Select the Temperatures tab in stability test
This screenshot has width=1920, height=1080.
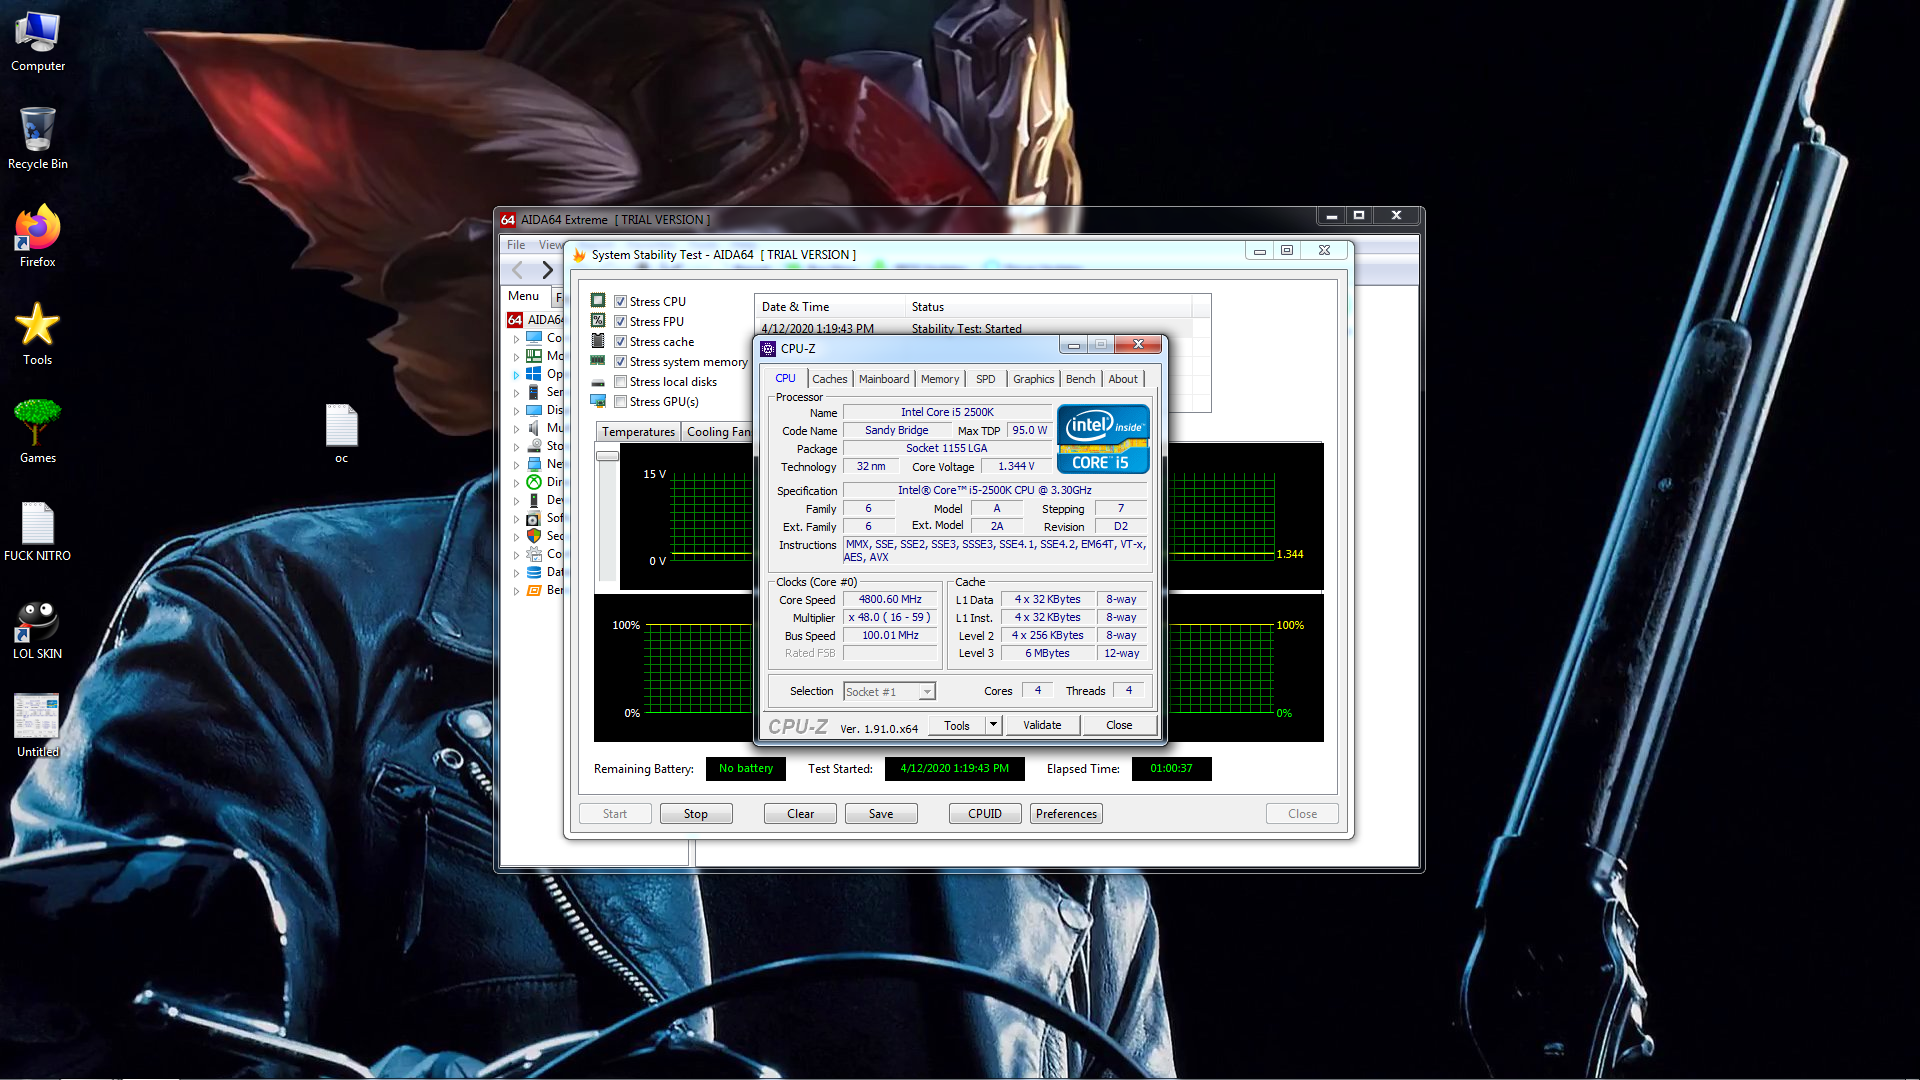(x=638, y=432)
